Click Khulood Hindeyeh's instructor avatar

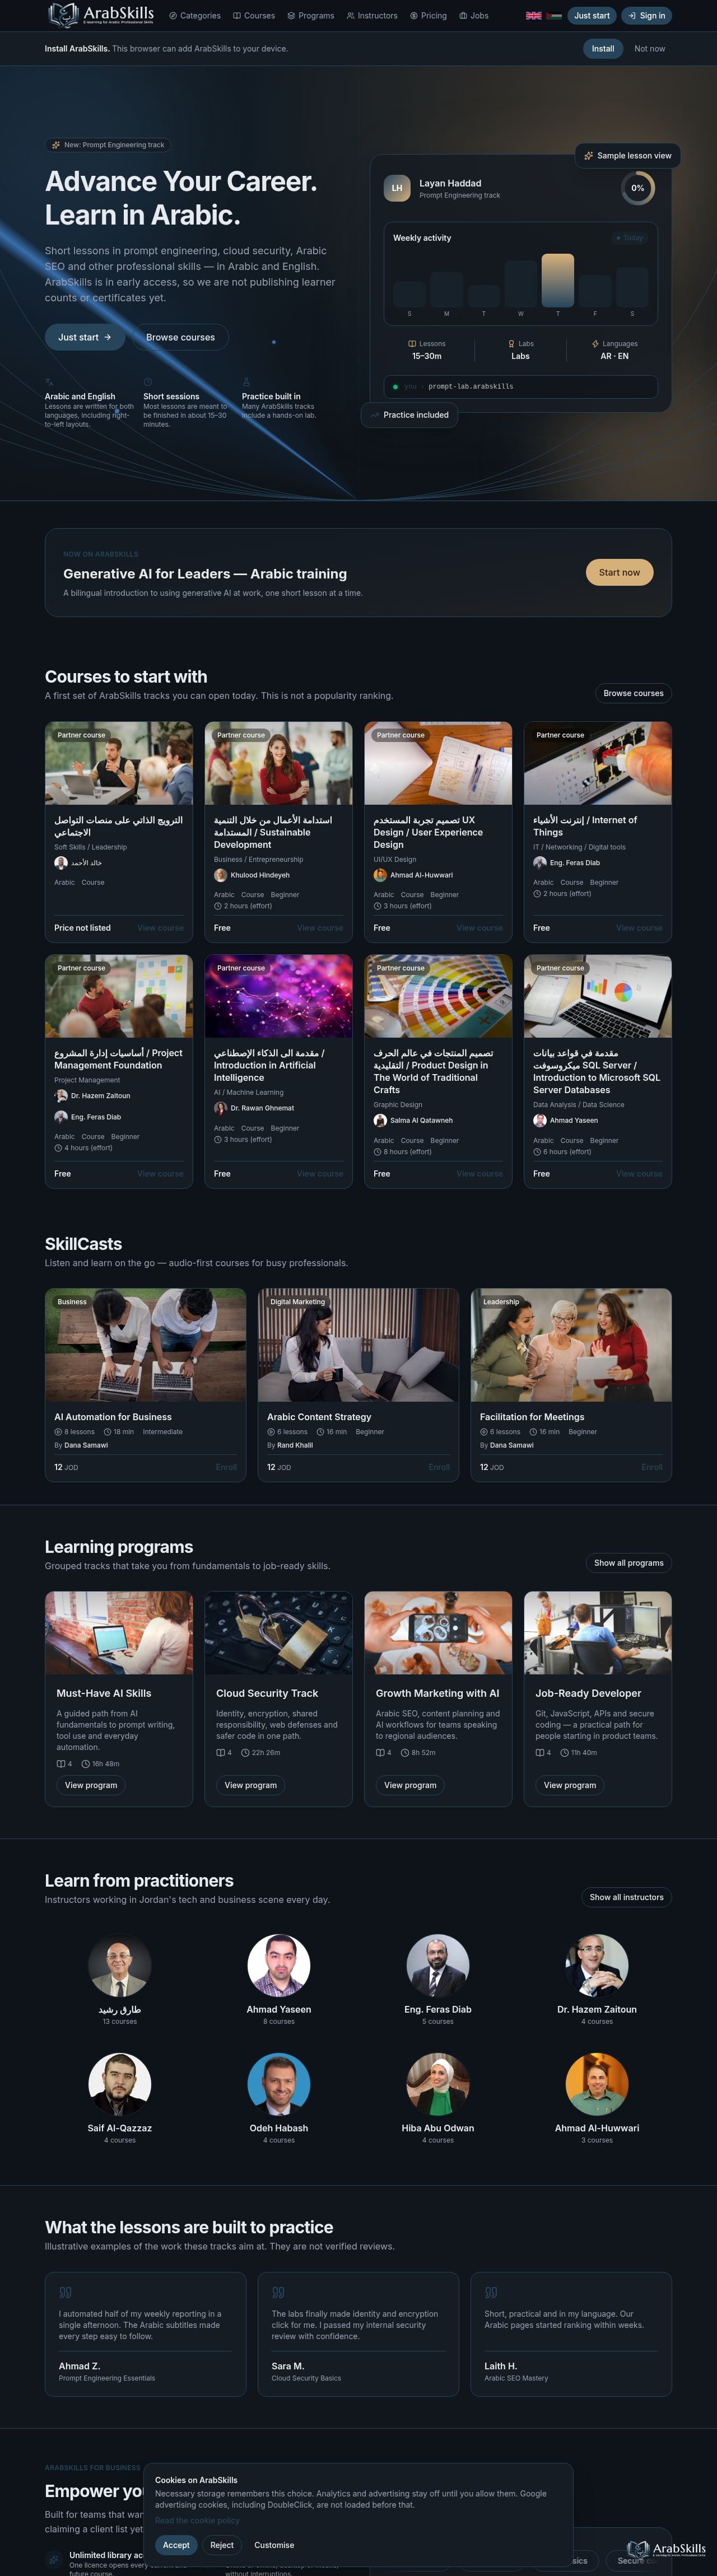[220, 875]
